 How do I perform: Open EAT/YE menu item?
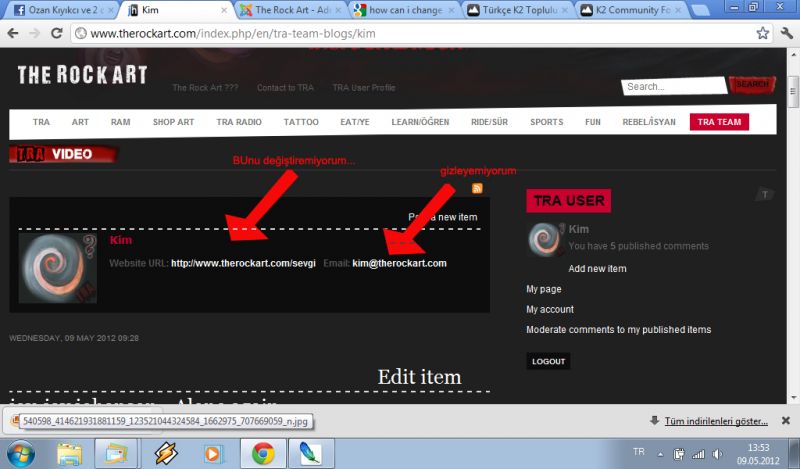click(355, 122)
